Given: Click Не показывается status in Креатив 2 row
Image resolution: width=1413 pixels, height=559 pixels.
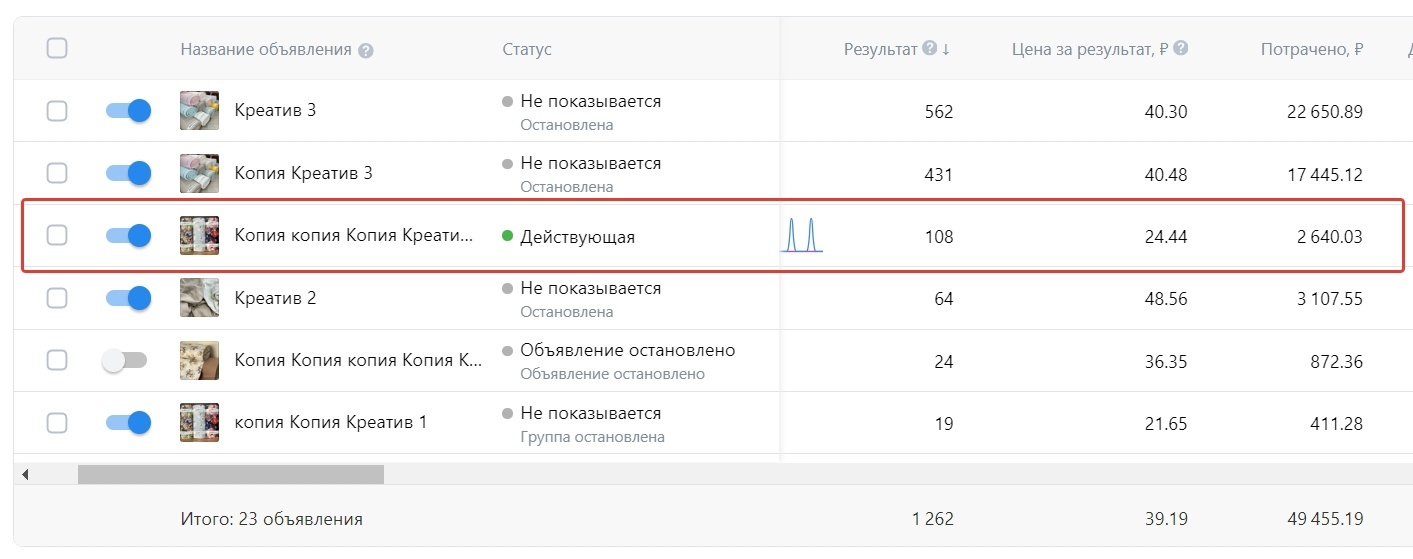Looking at the screenshot, I should 591,288.
